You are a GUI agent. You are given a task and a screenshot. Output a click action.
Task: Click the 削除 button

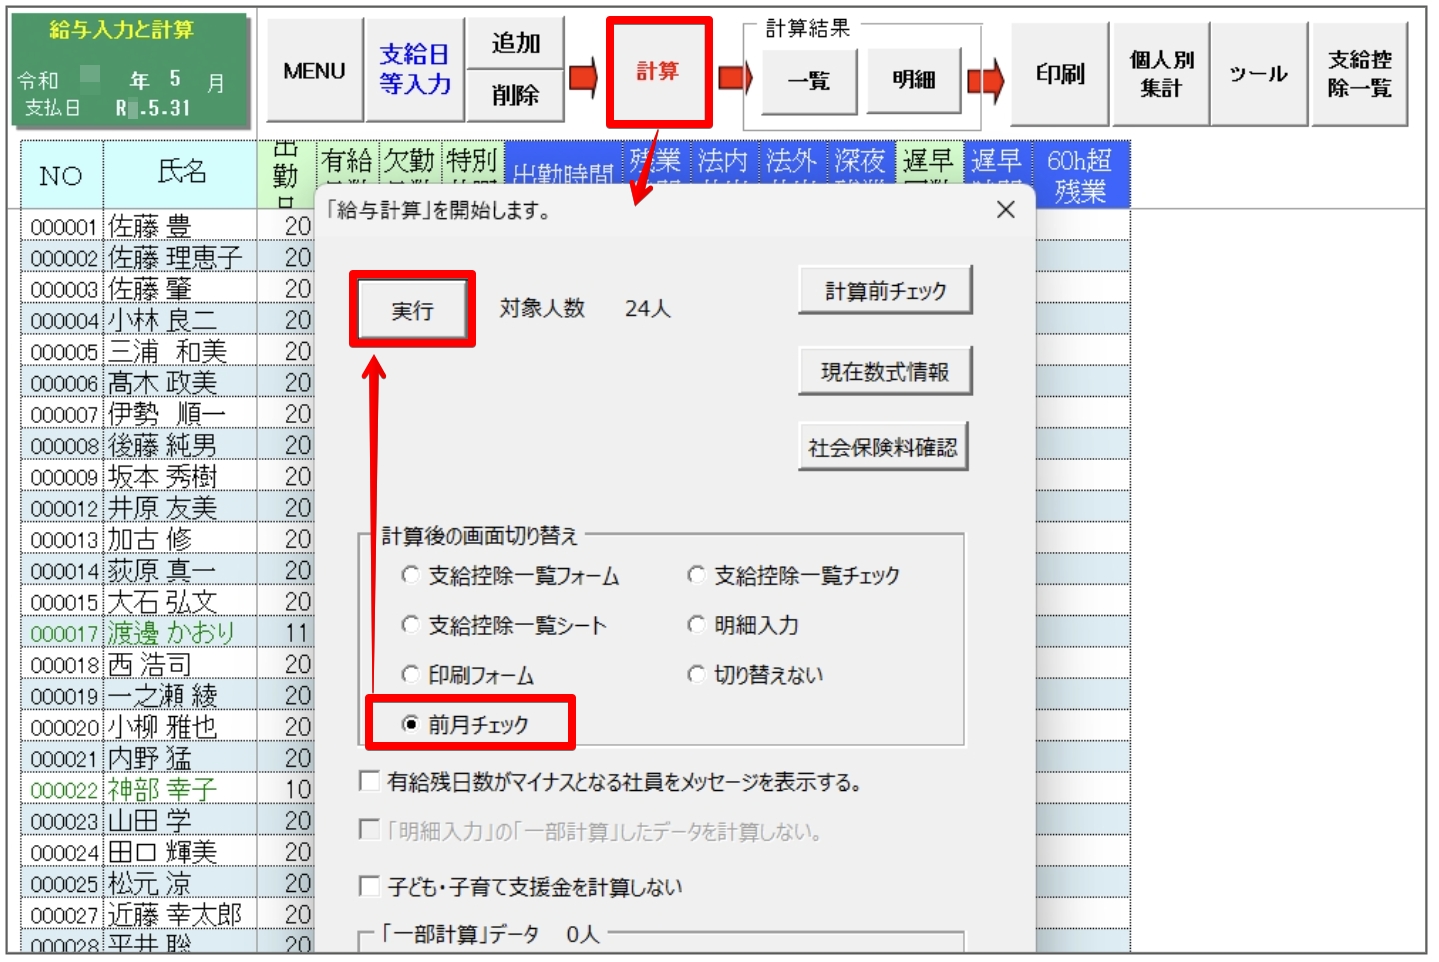[x=515, y=96]
